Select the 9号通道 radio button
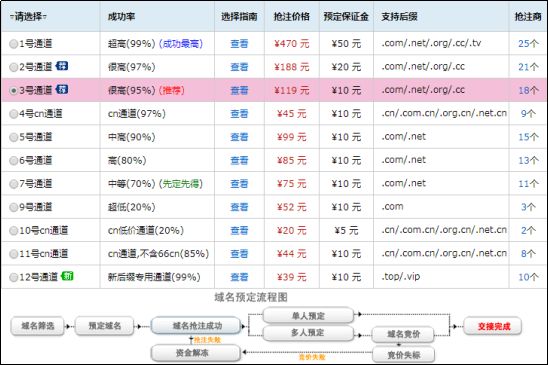548x365 pixels. coord(13,207)
